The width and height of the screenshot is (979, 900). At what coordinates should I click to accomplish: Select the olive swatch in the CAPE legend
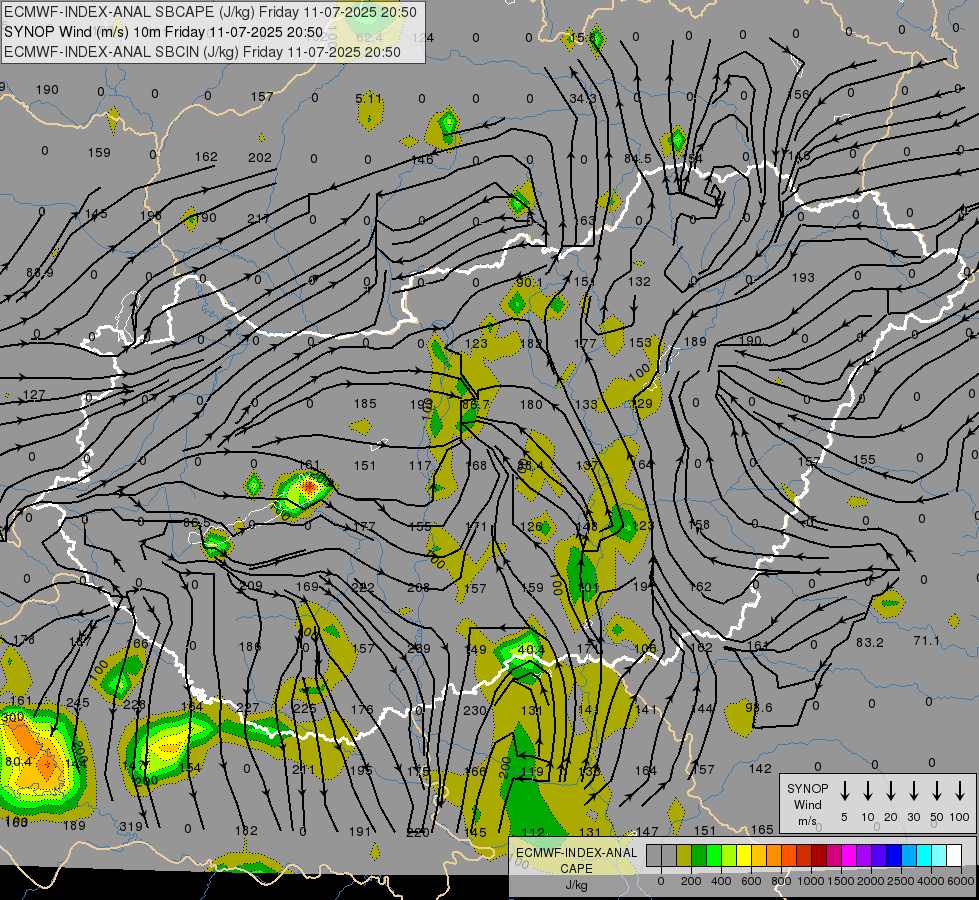tap(684, 856)
